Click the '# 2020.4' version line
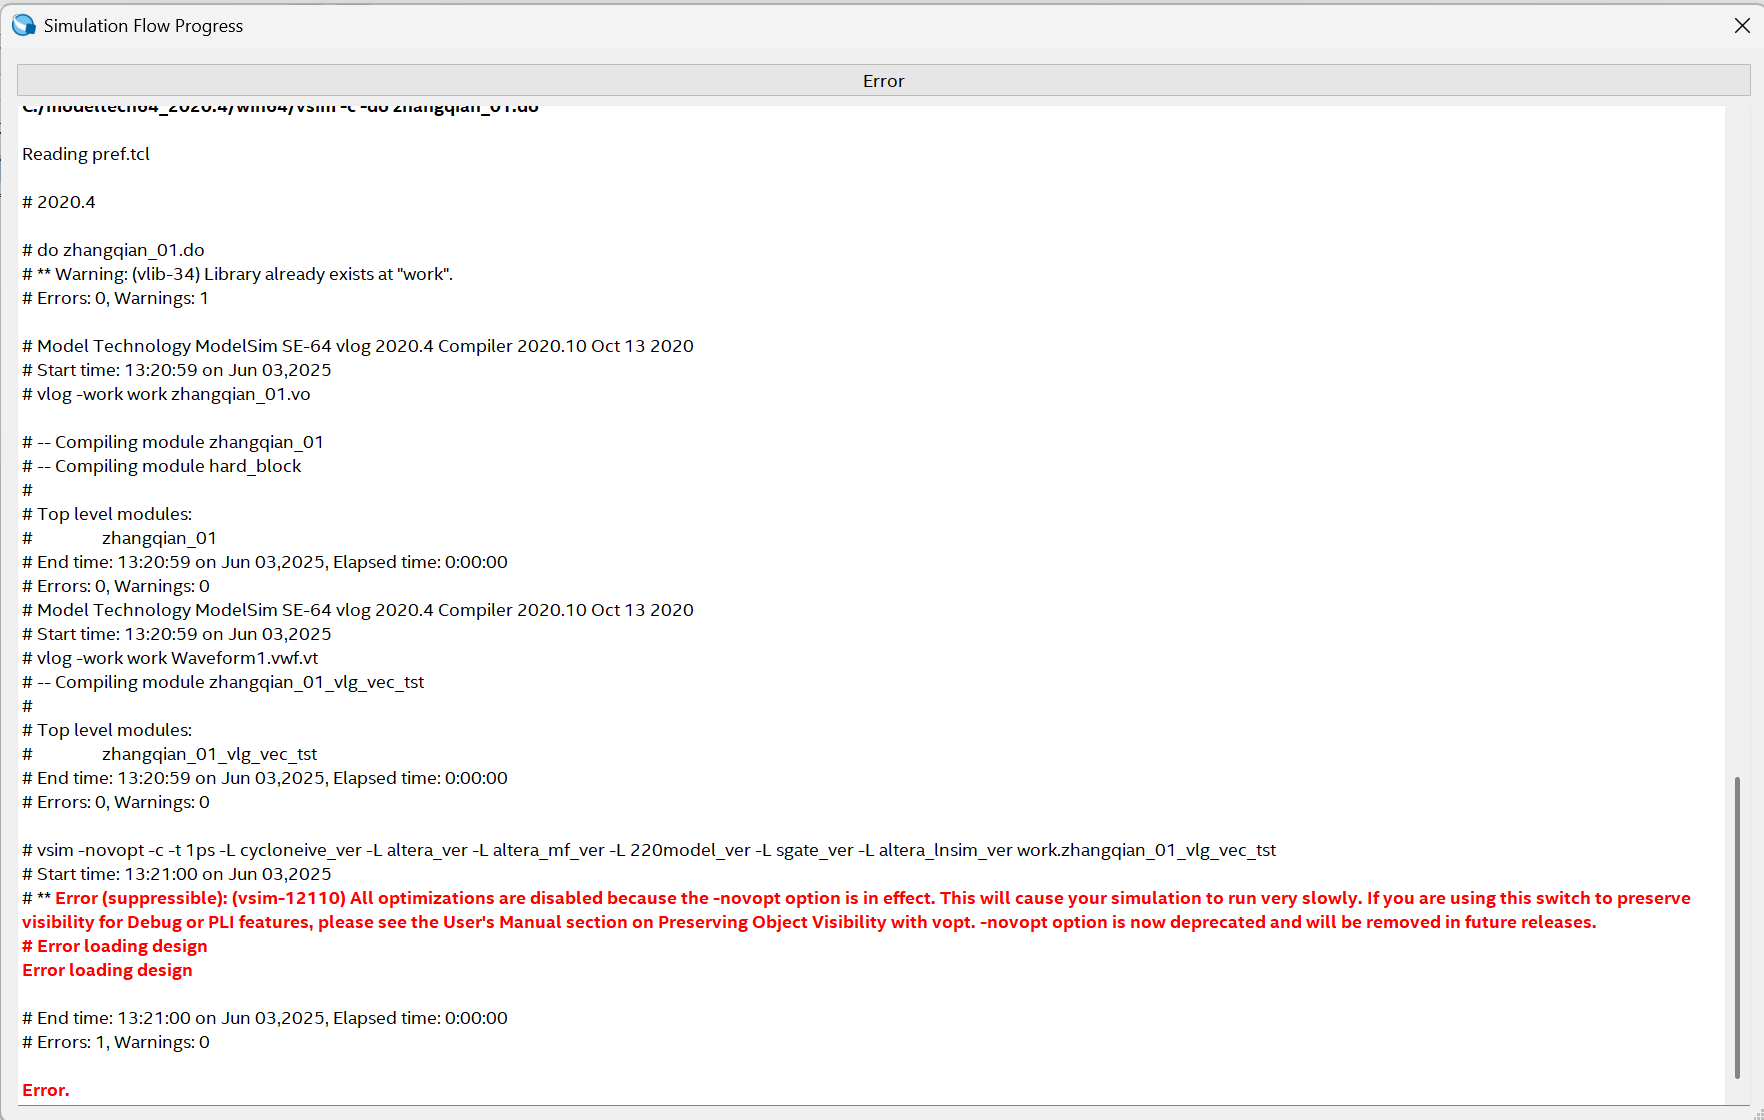Viewport: 1764px width, 1120px height. [59, 202]
